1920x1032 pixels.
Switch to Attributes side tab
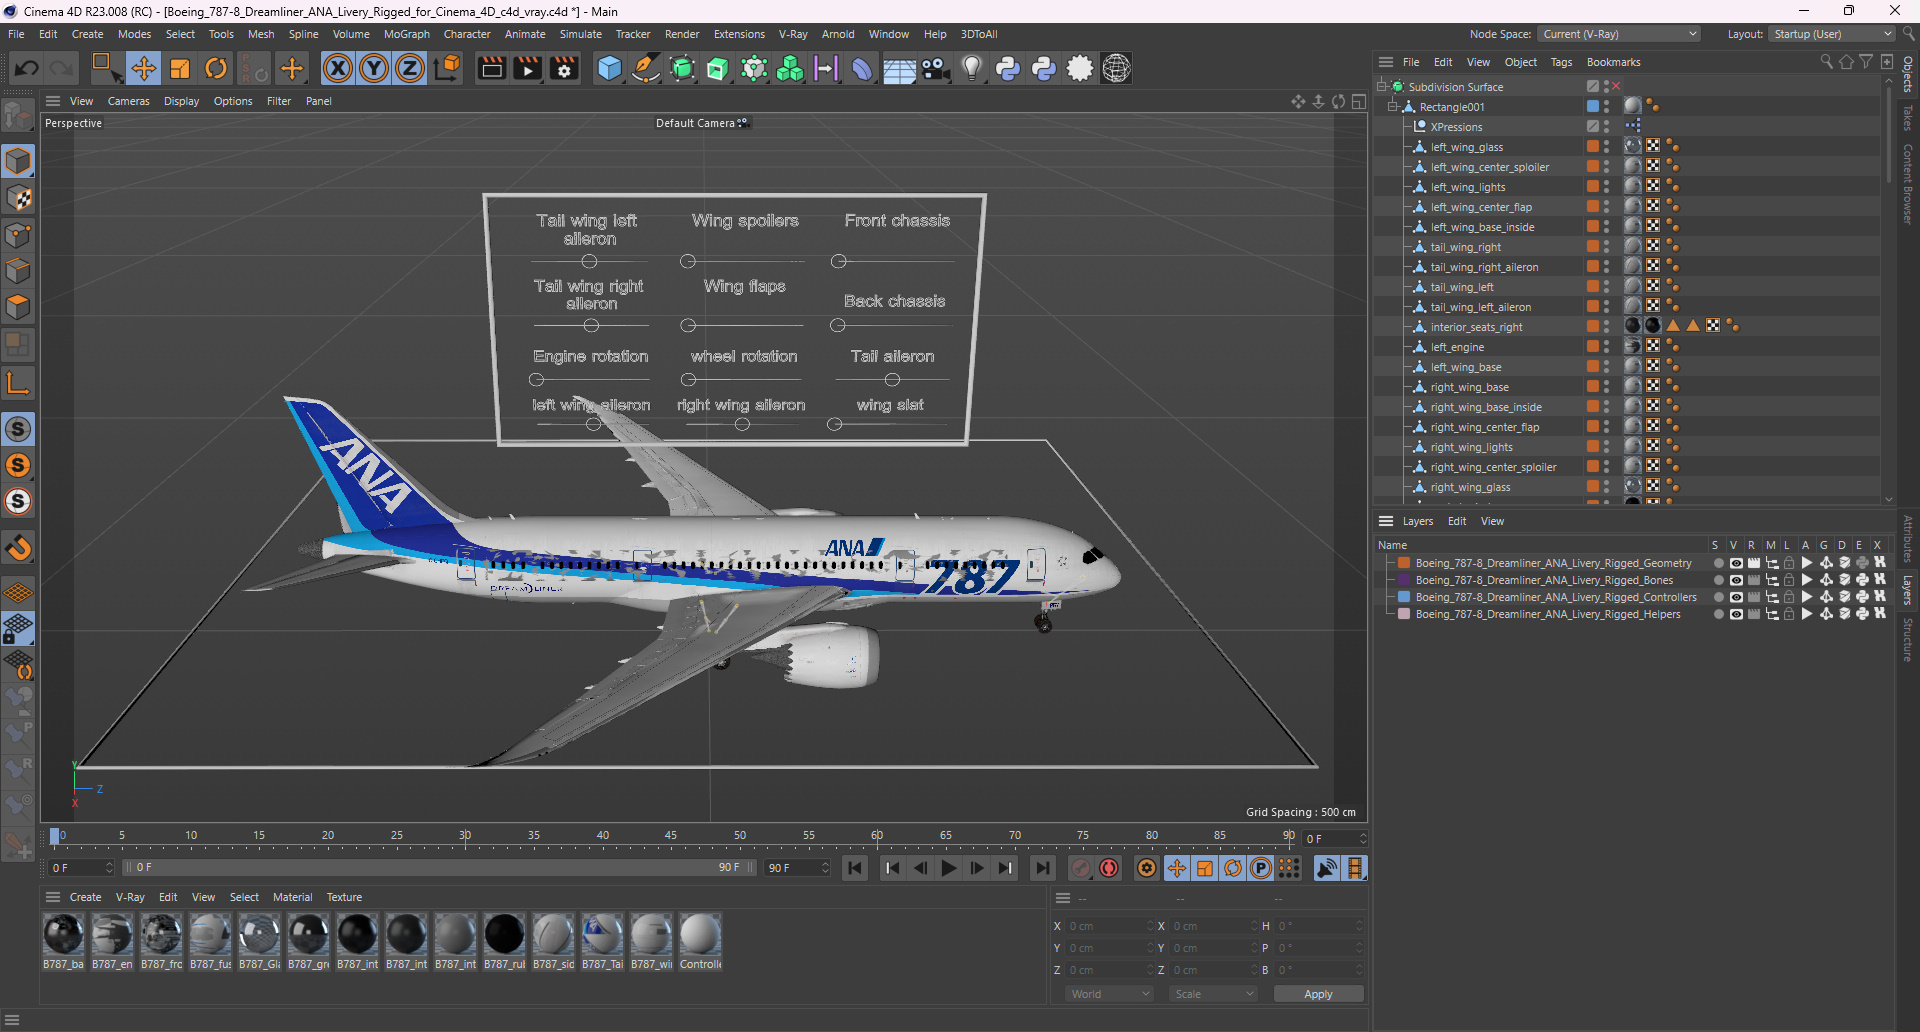[x=1908, y=539]
